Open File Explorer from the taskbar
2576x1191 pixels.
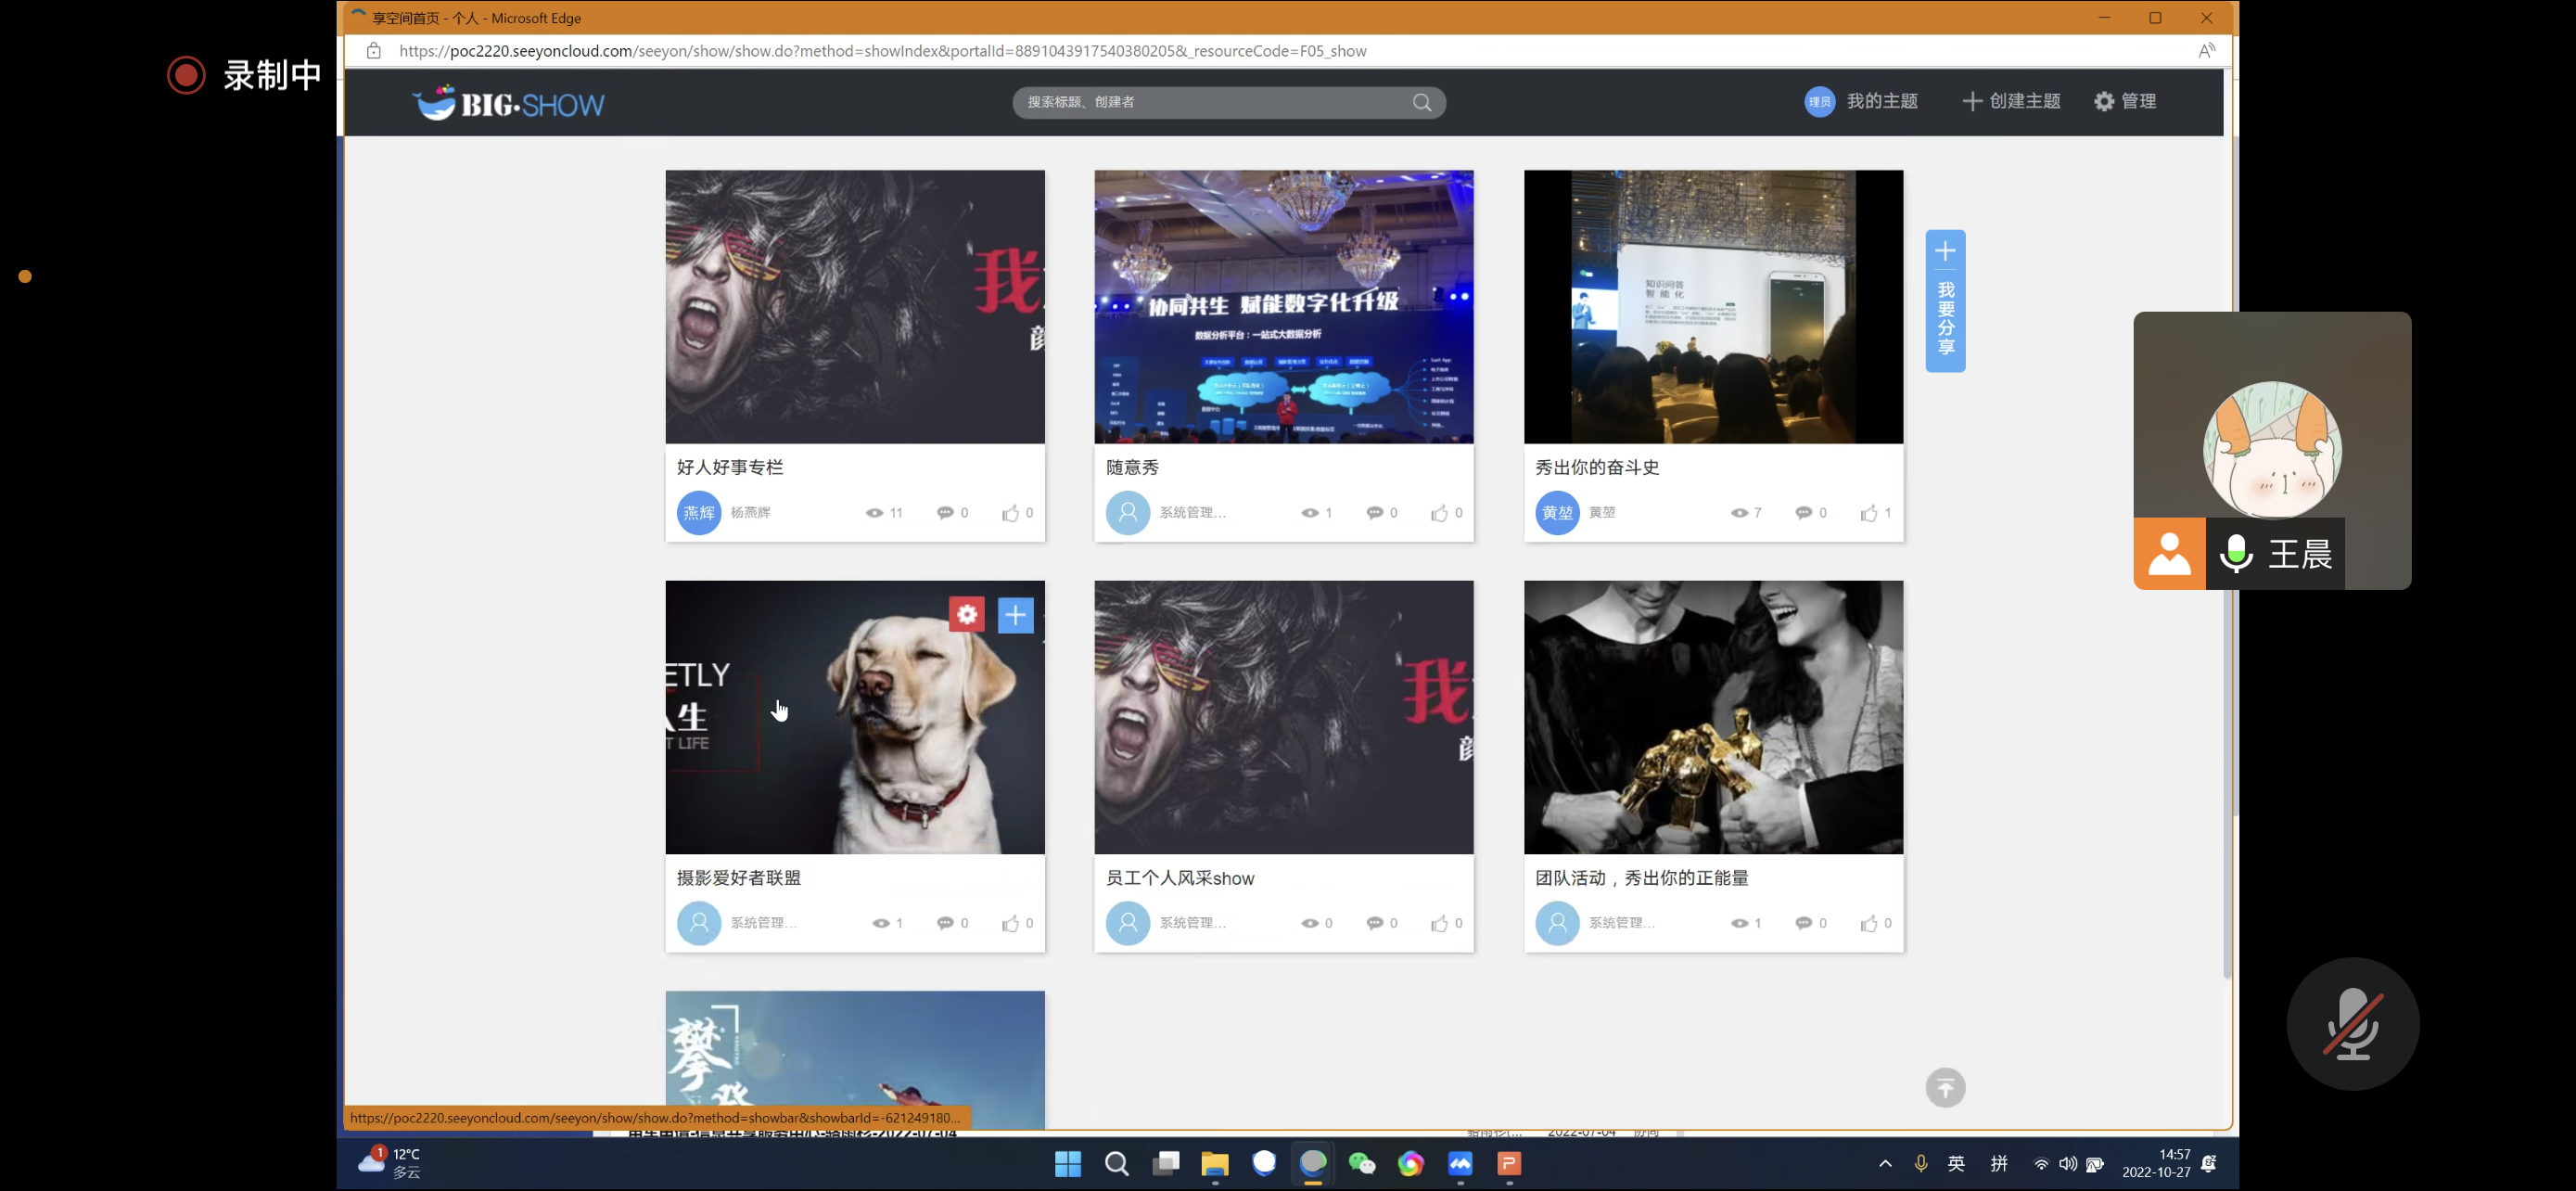(1214, 1164)
